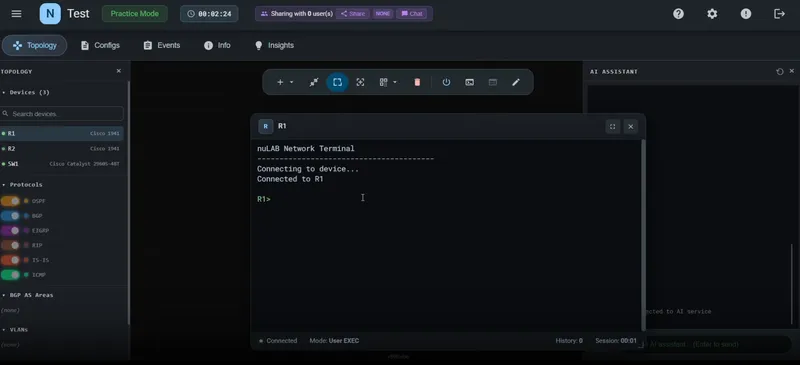Click the R1> terminal prompt line
The image size is (800, 365).
tap(264, 199)
